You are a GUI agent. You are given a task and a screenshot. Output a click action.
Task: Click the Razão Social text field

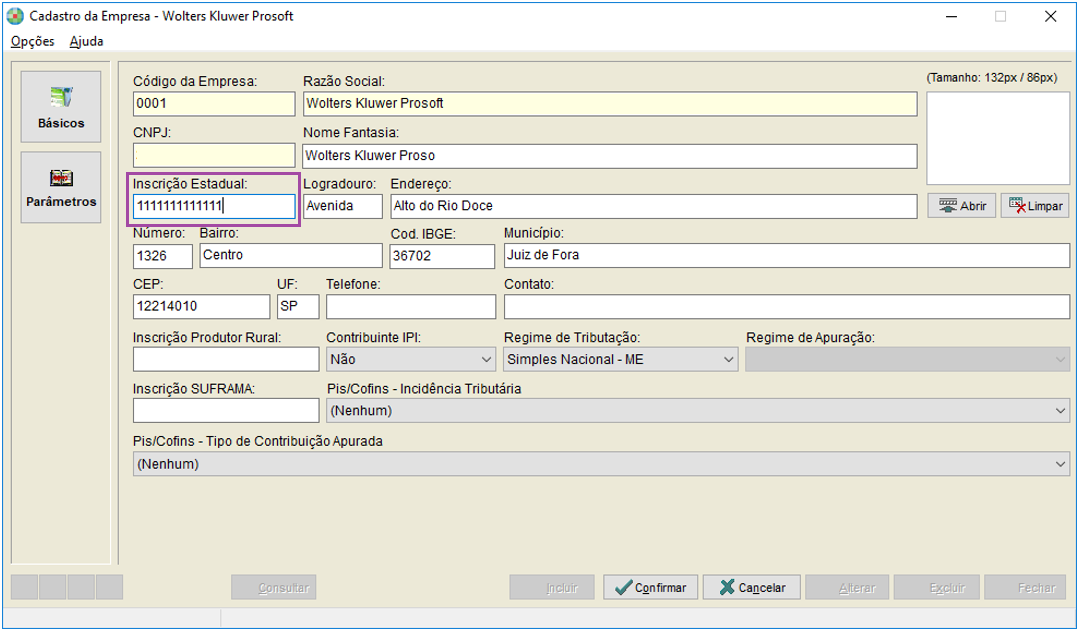click(609, 103)
